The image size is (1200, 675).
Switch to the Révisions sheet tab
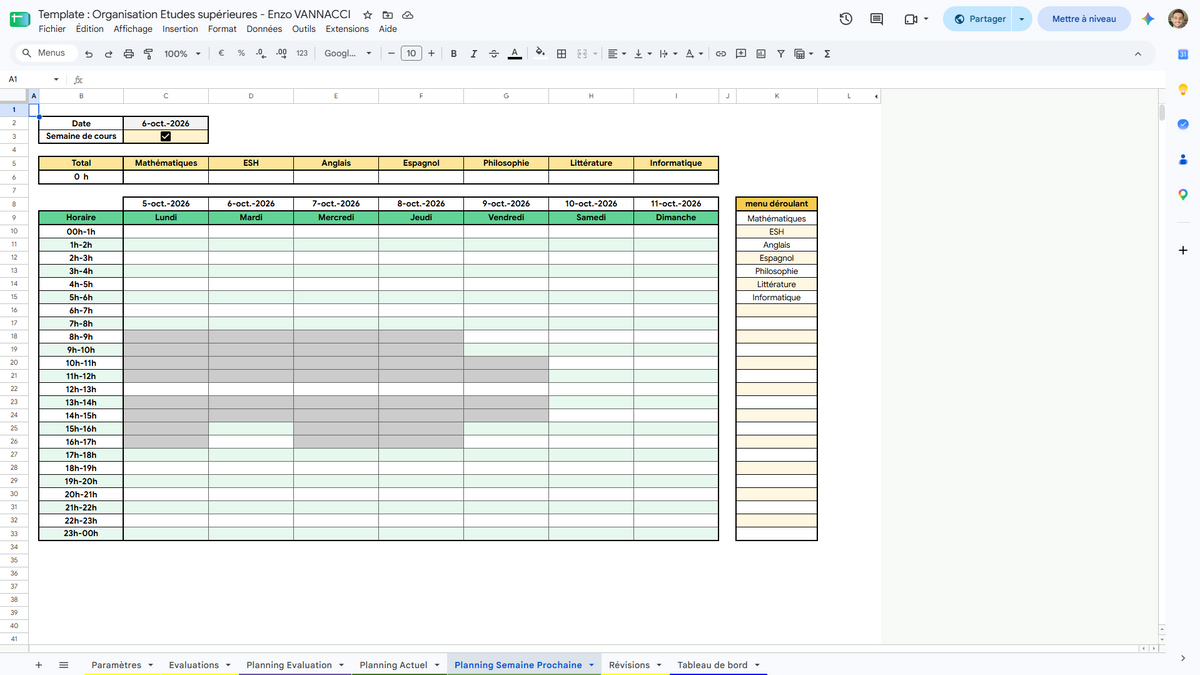629,665
